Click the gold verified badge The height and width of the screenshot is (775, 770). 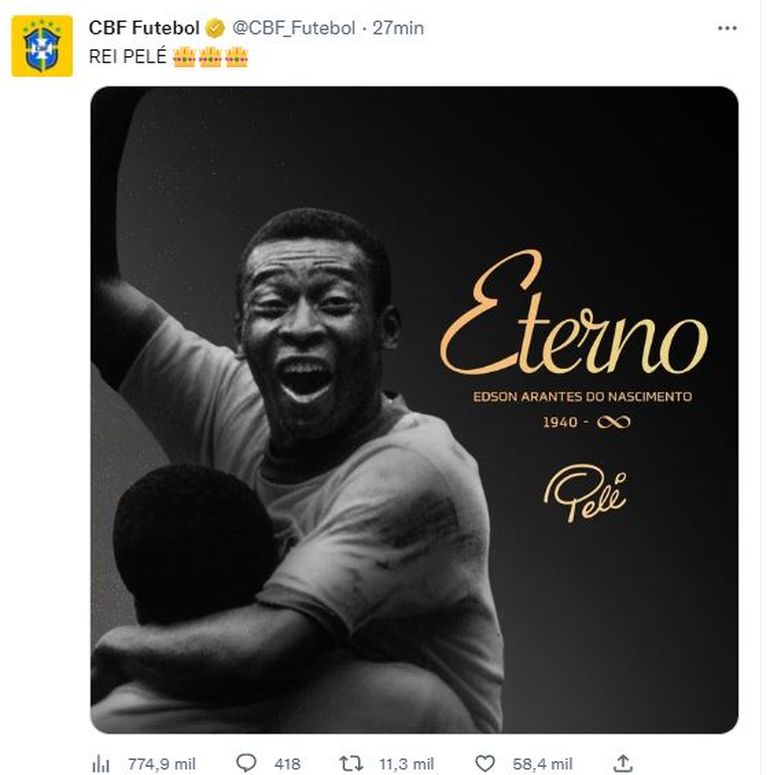tap(215, 28)
